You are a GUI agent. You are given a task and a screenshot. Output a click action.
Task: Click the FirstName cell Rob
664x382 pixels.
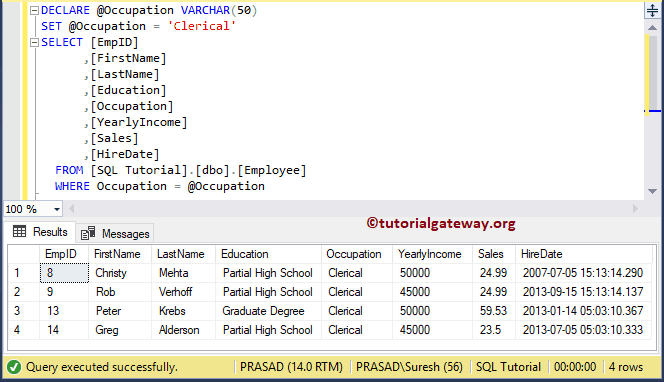120,292
